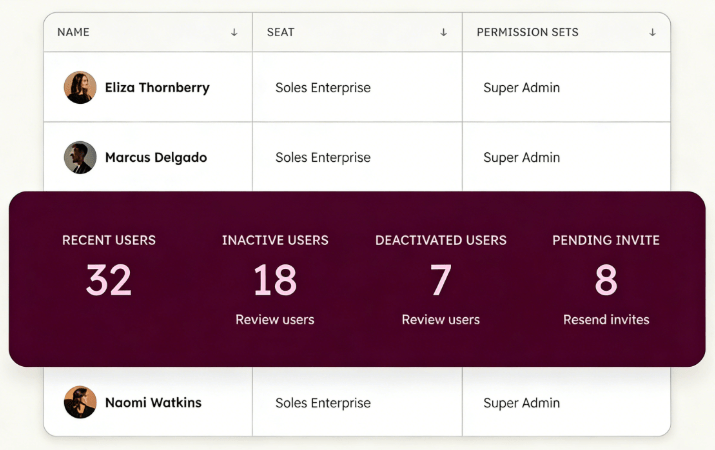Open Marcus Delgado's user name
715x450 pixels.
tap(156, 158)
